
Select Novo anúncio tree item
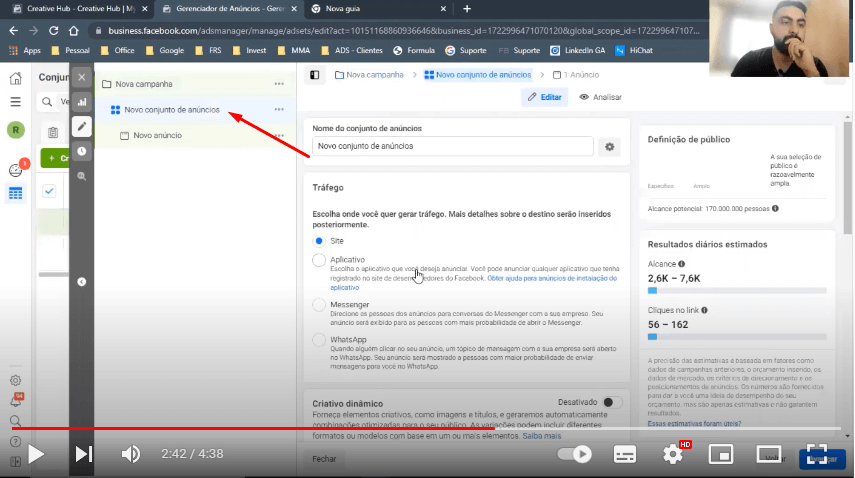coord(158,135)
